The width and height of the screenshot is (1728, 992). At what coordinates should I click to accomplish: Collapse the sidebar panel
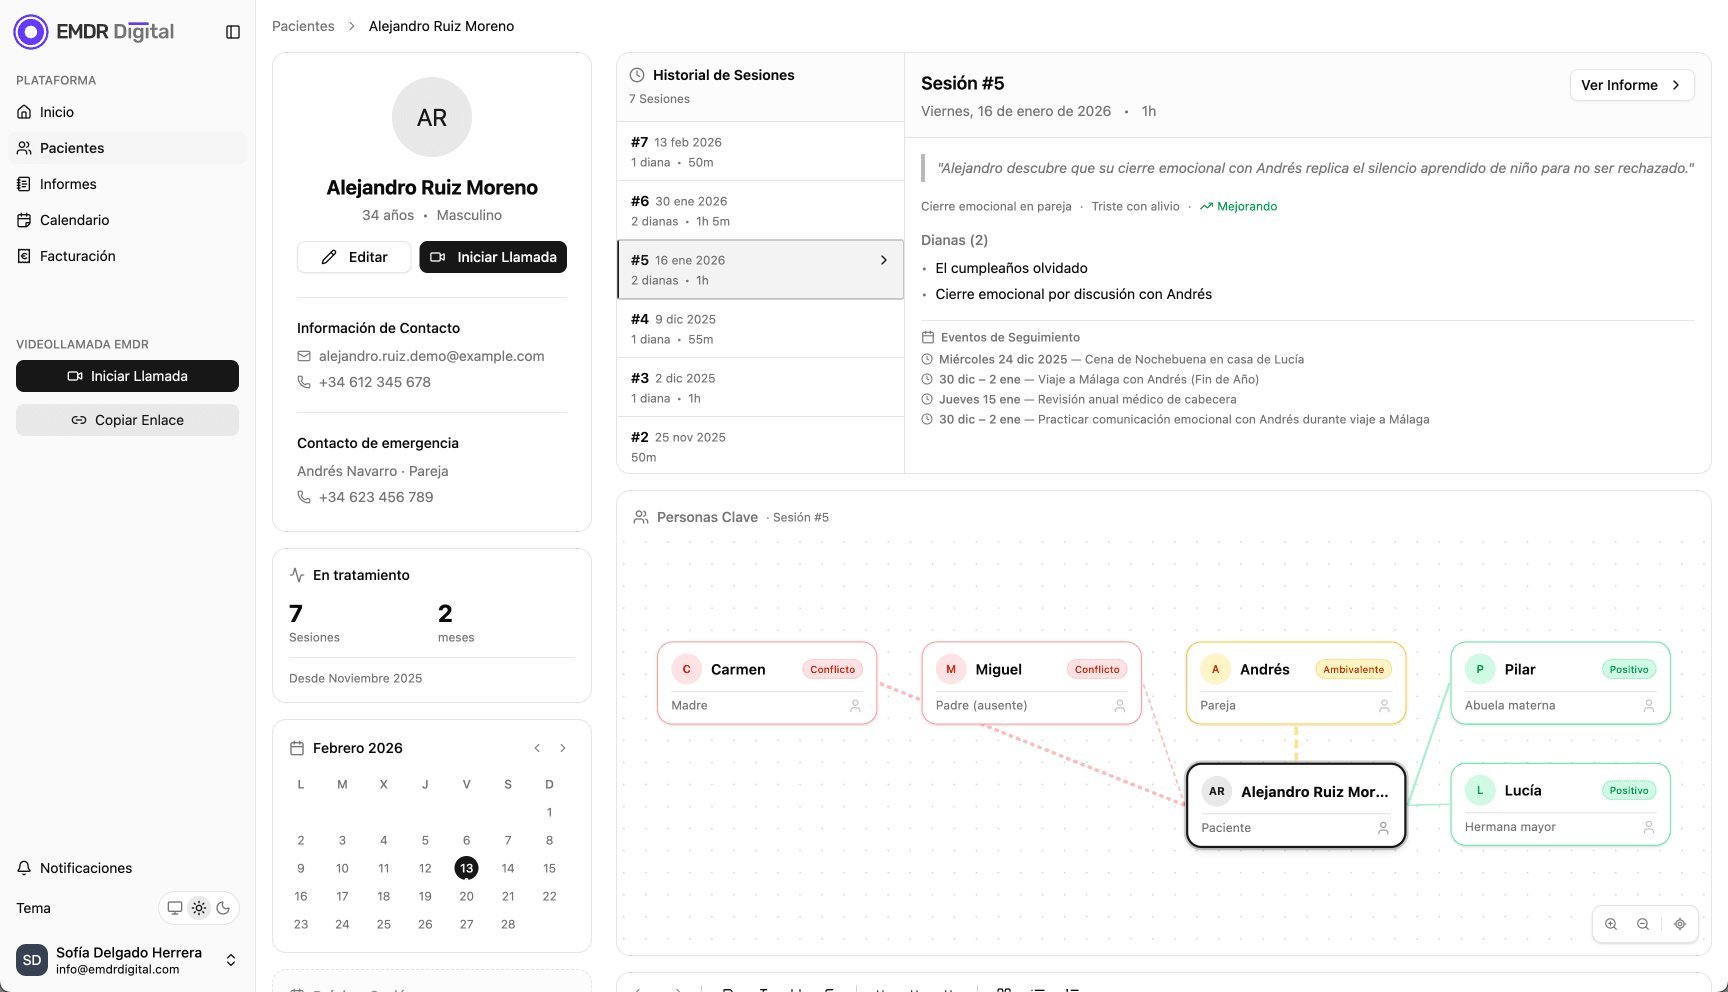coord(232,31)
